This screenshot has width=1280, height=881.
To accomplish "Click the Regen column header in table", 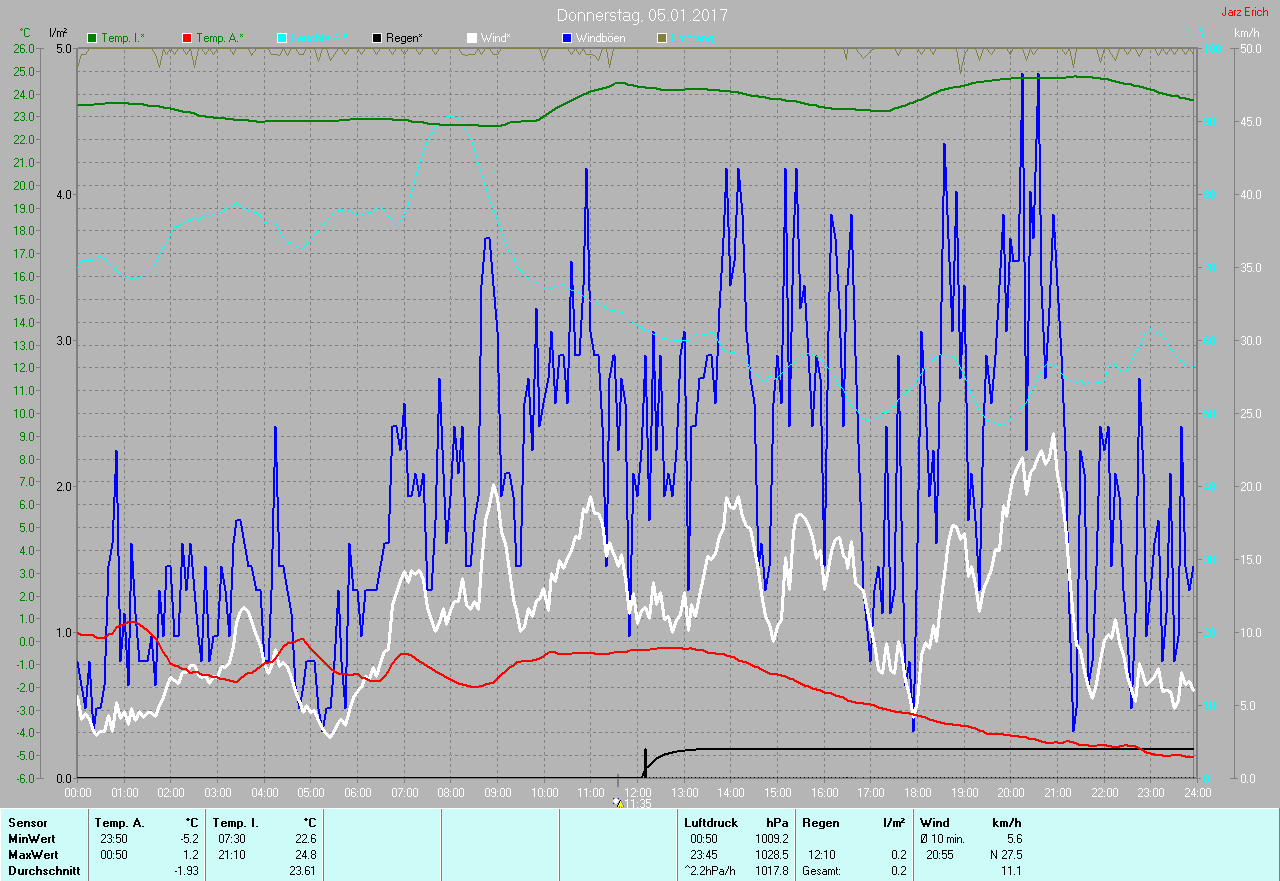I will click(821, 823).
